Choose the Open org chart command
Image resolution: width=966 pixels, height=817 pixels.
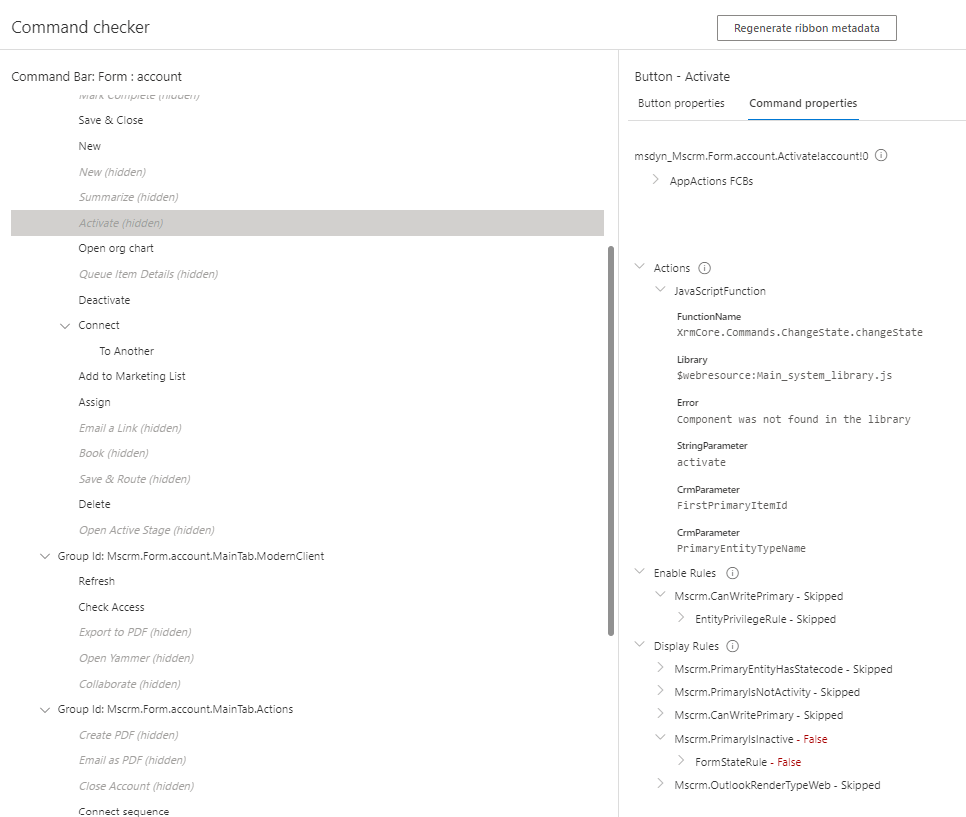pyautogui.click(x=116, y=248)
